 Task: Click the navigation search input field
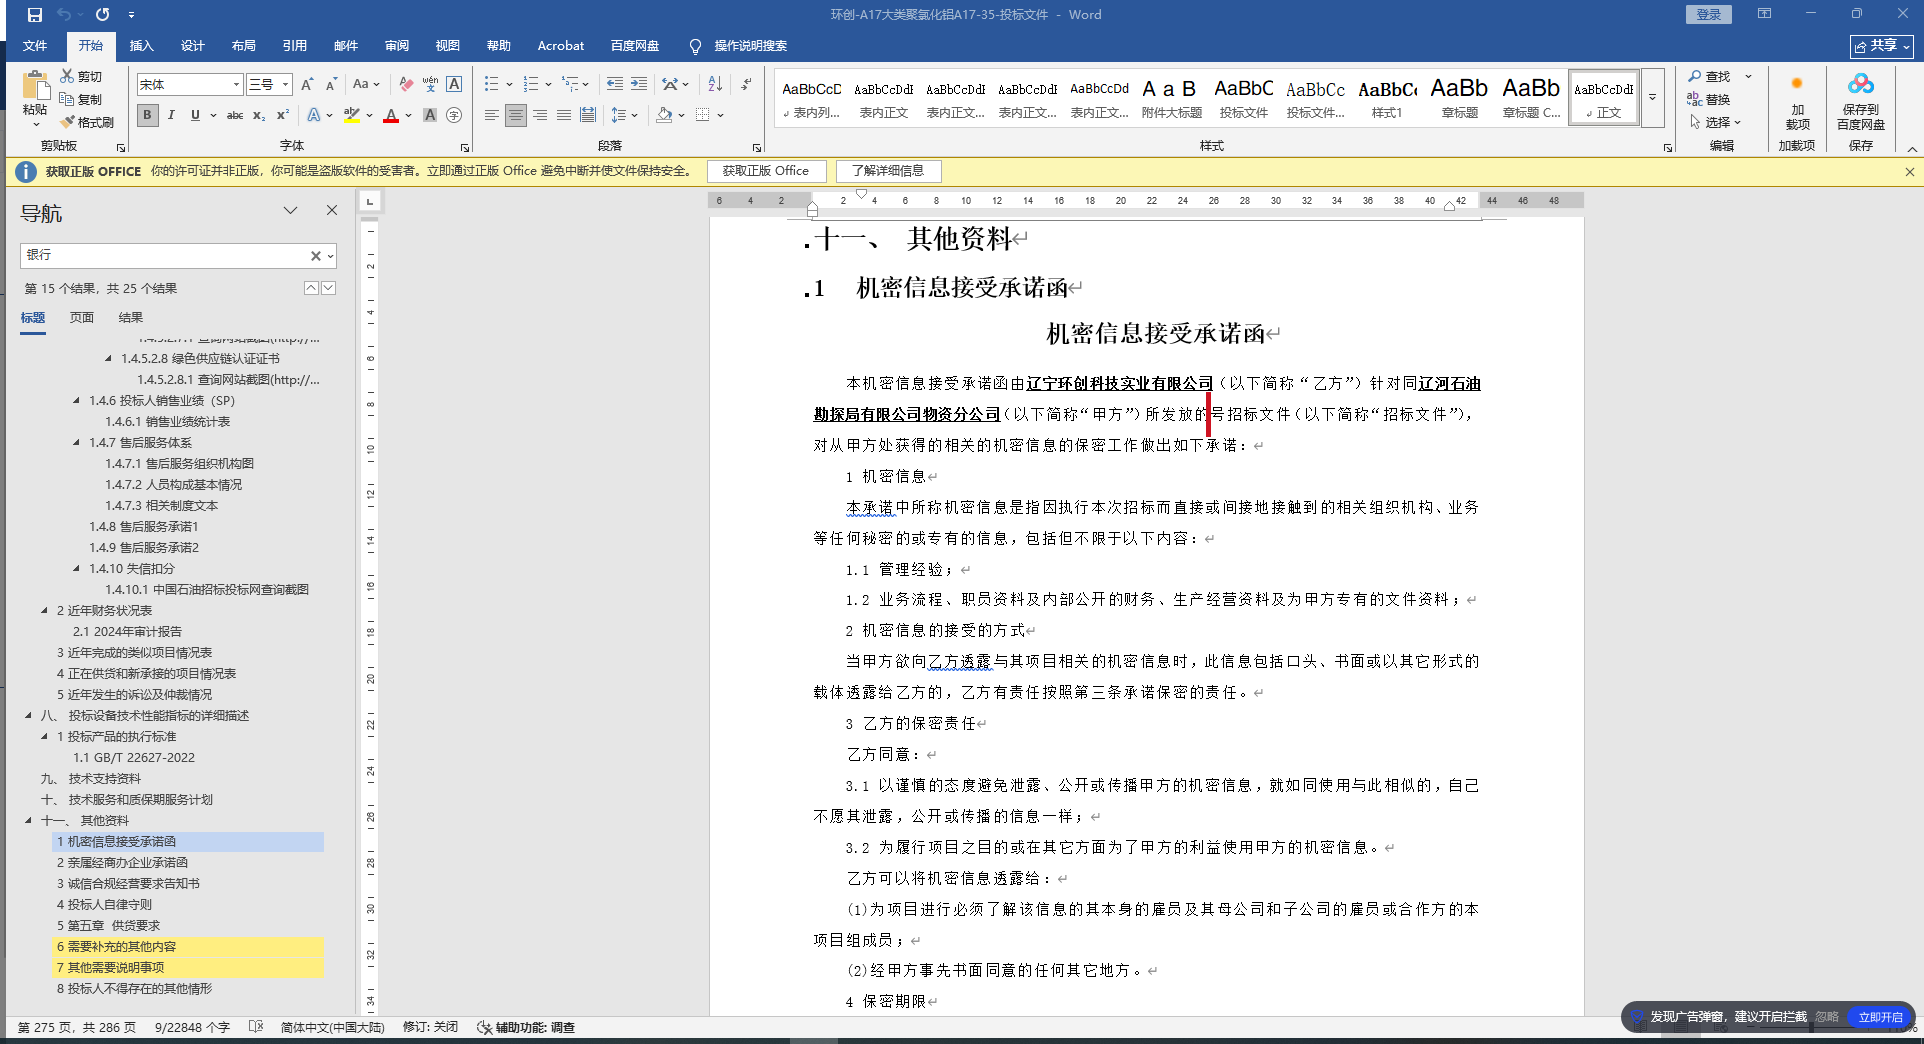point(165,255)
